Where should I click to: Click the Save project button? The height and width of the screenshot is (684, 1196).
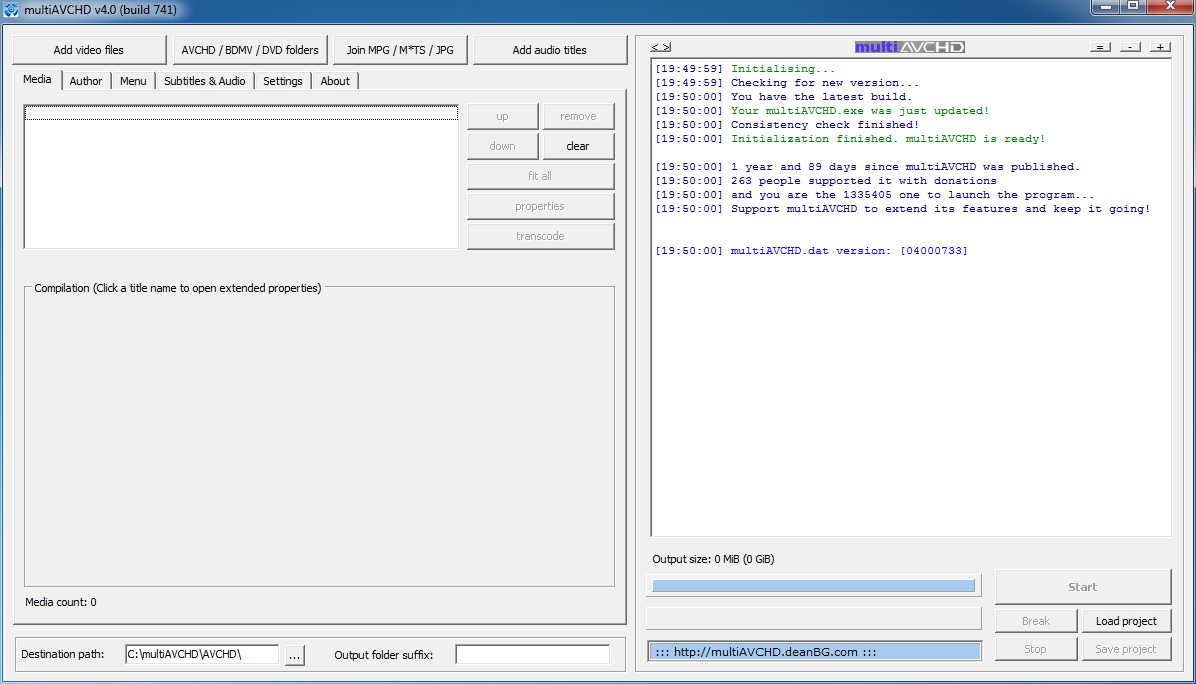pyautogui.click(x=1126, y=650)
